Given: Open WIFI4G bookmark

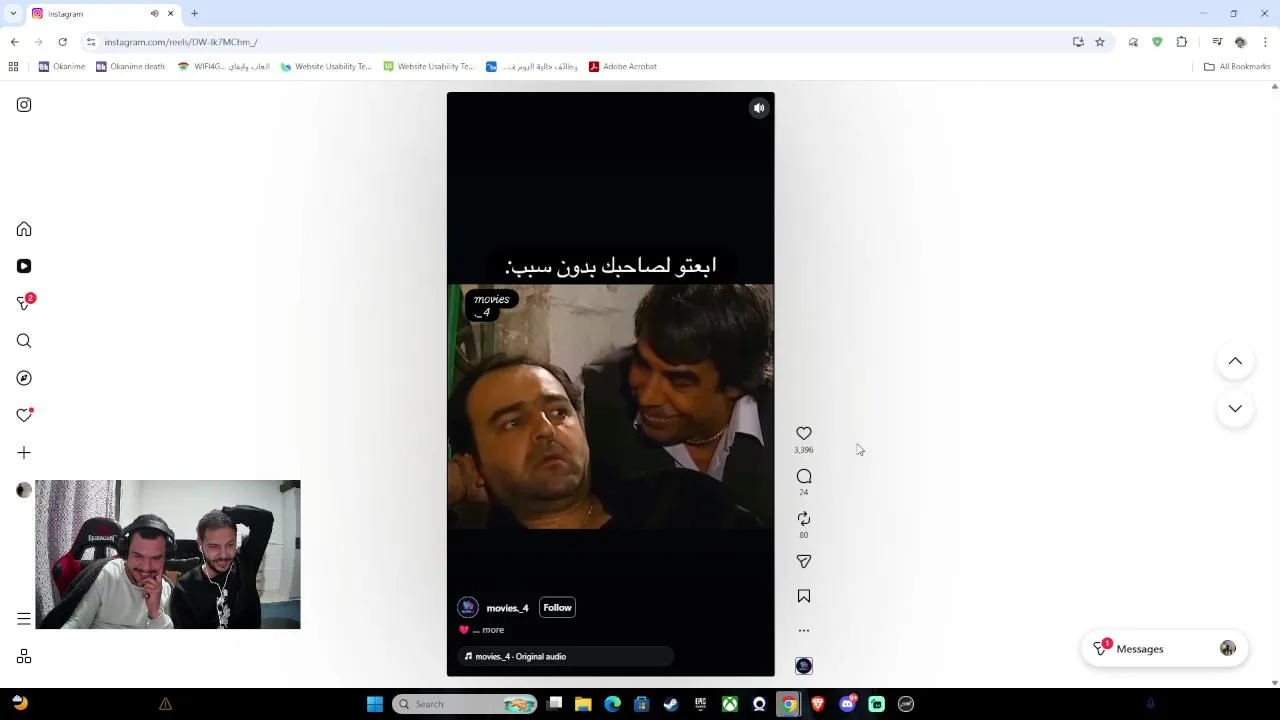Looking at the screenshot, I should click(x=223, y=67).
